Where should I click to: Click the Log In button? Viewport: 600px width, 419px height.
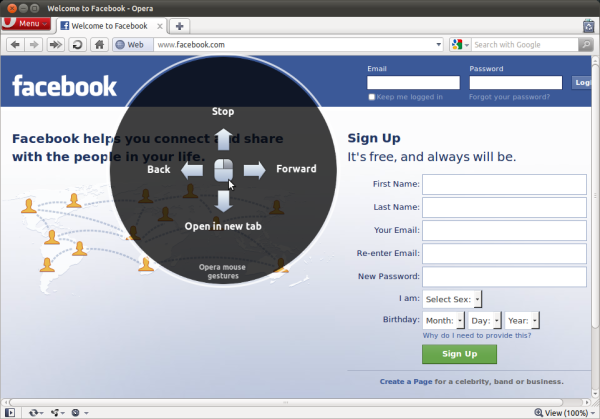click(582, 83)
